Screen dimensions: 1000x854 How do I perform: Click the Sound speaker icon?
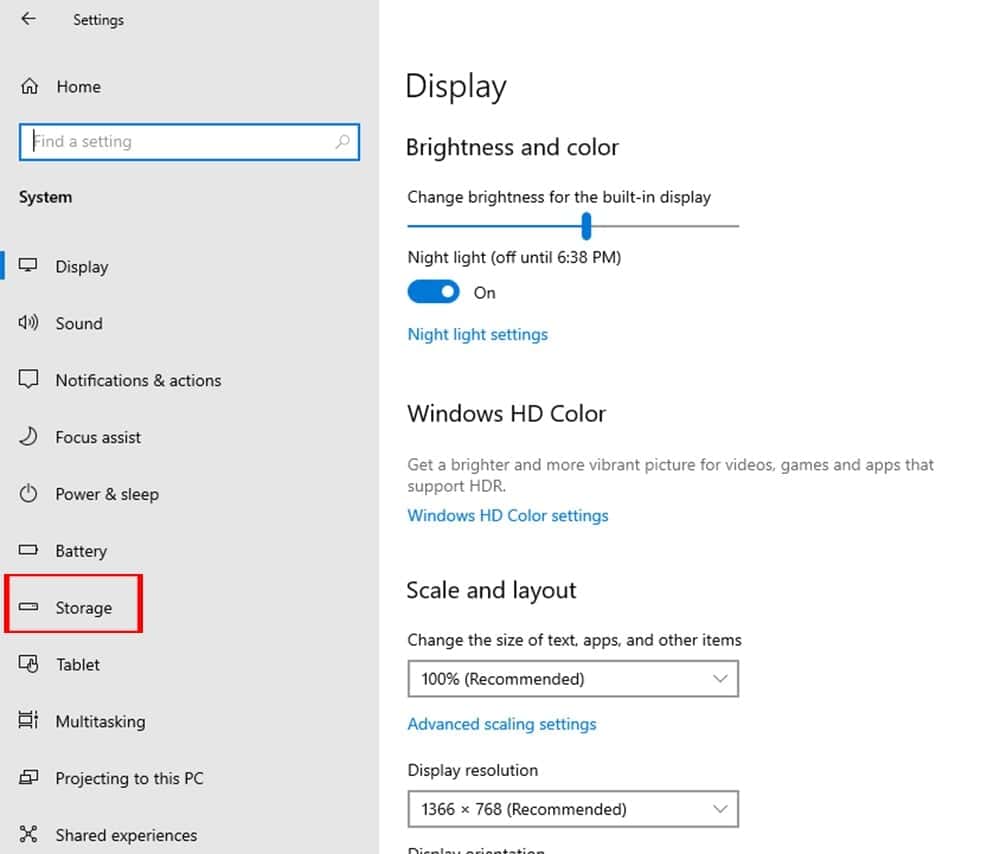point(29,323)
